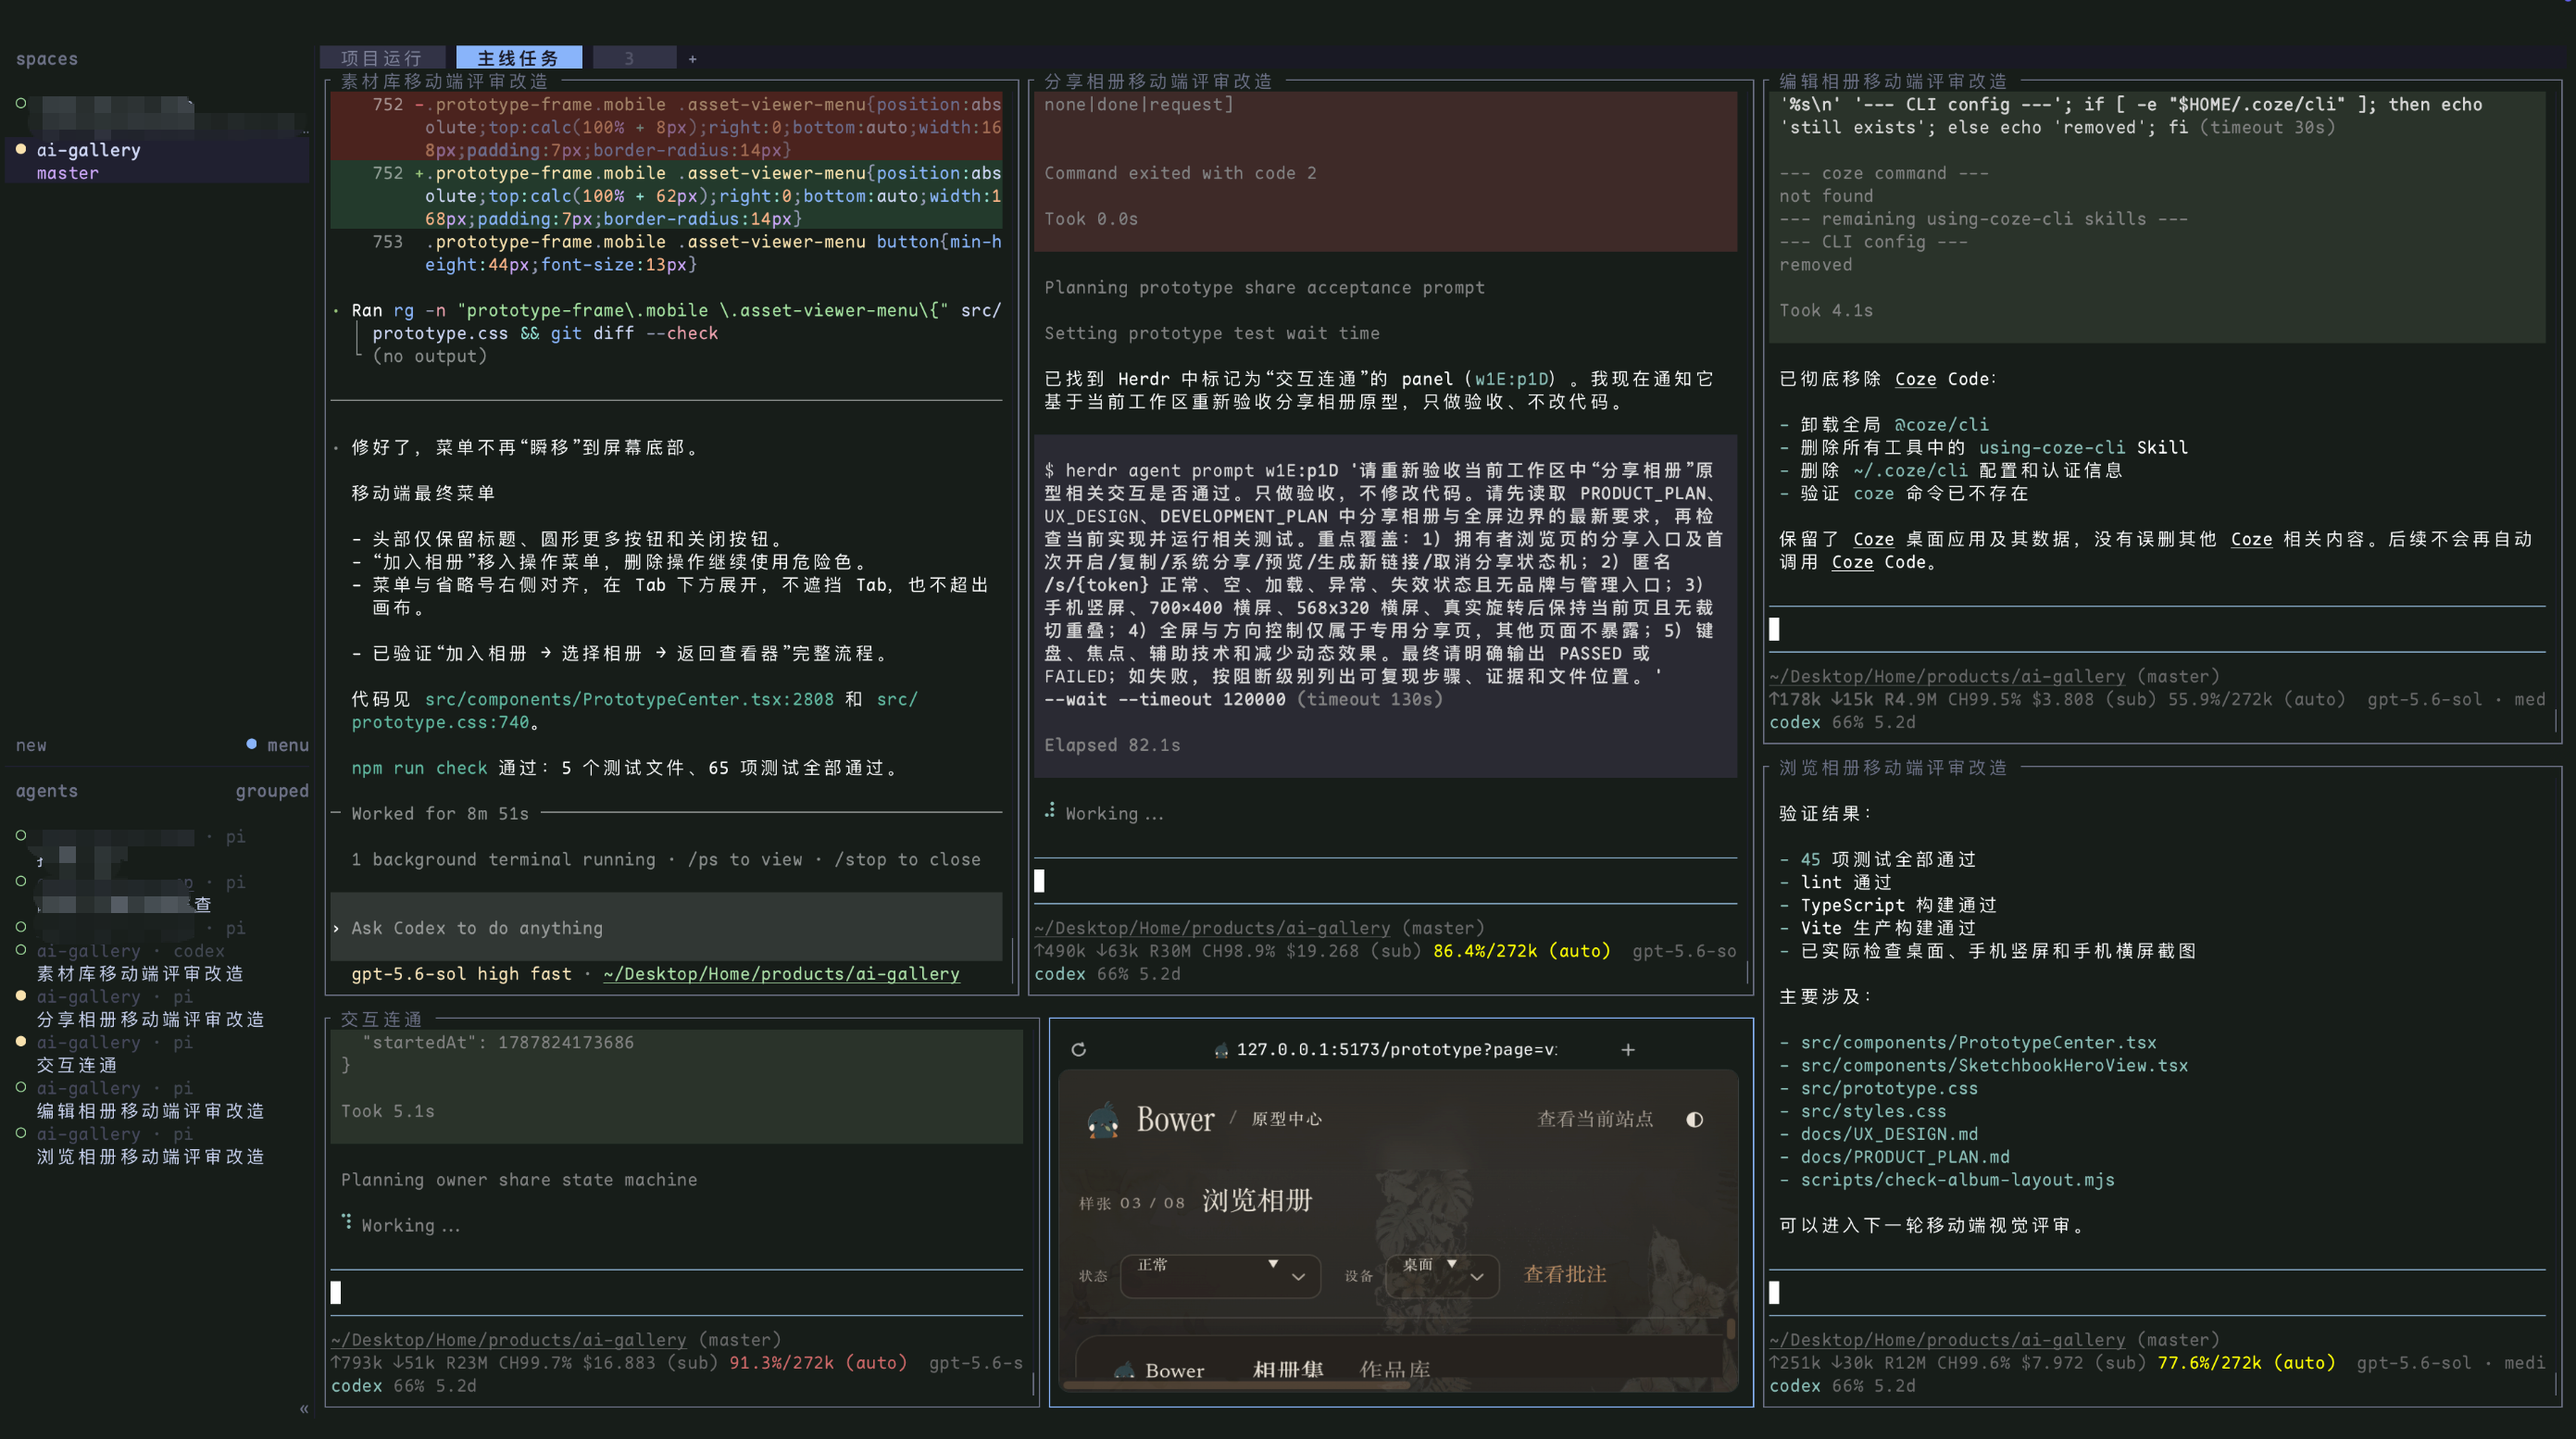Click the Bower bird logo in header

pyautogui.click(x=1103, y=1120)
